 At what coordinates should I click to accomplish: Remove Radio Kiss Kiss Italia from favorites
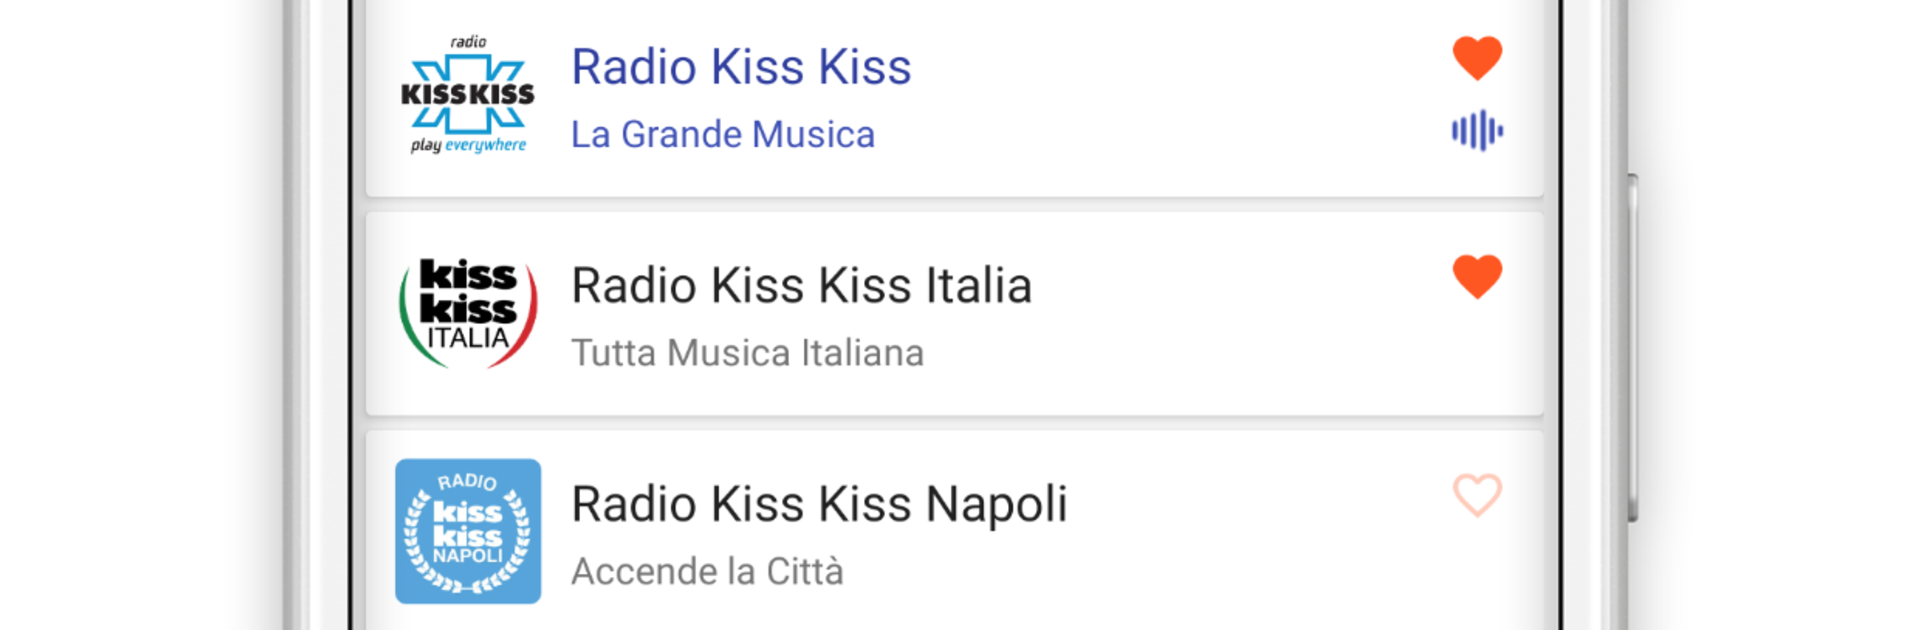coord(1477,277)
